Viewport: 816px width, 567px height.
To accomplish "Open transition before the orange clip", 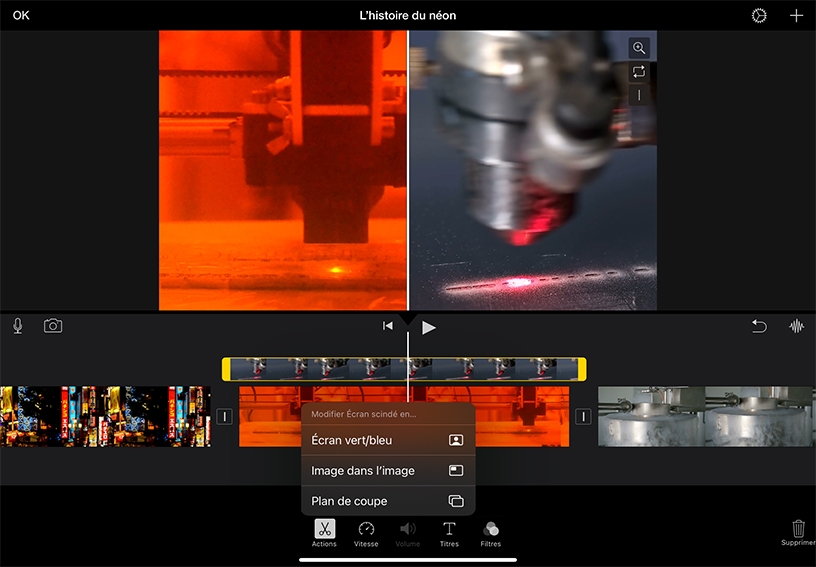I will click(224, 416).
